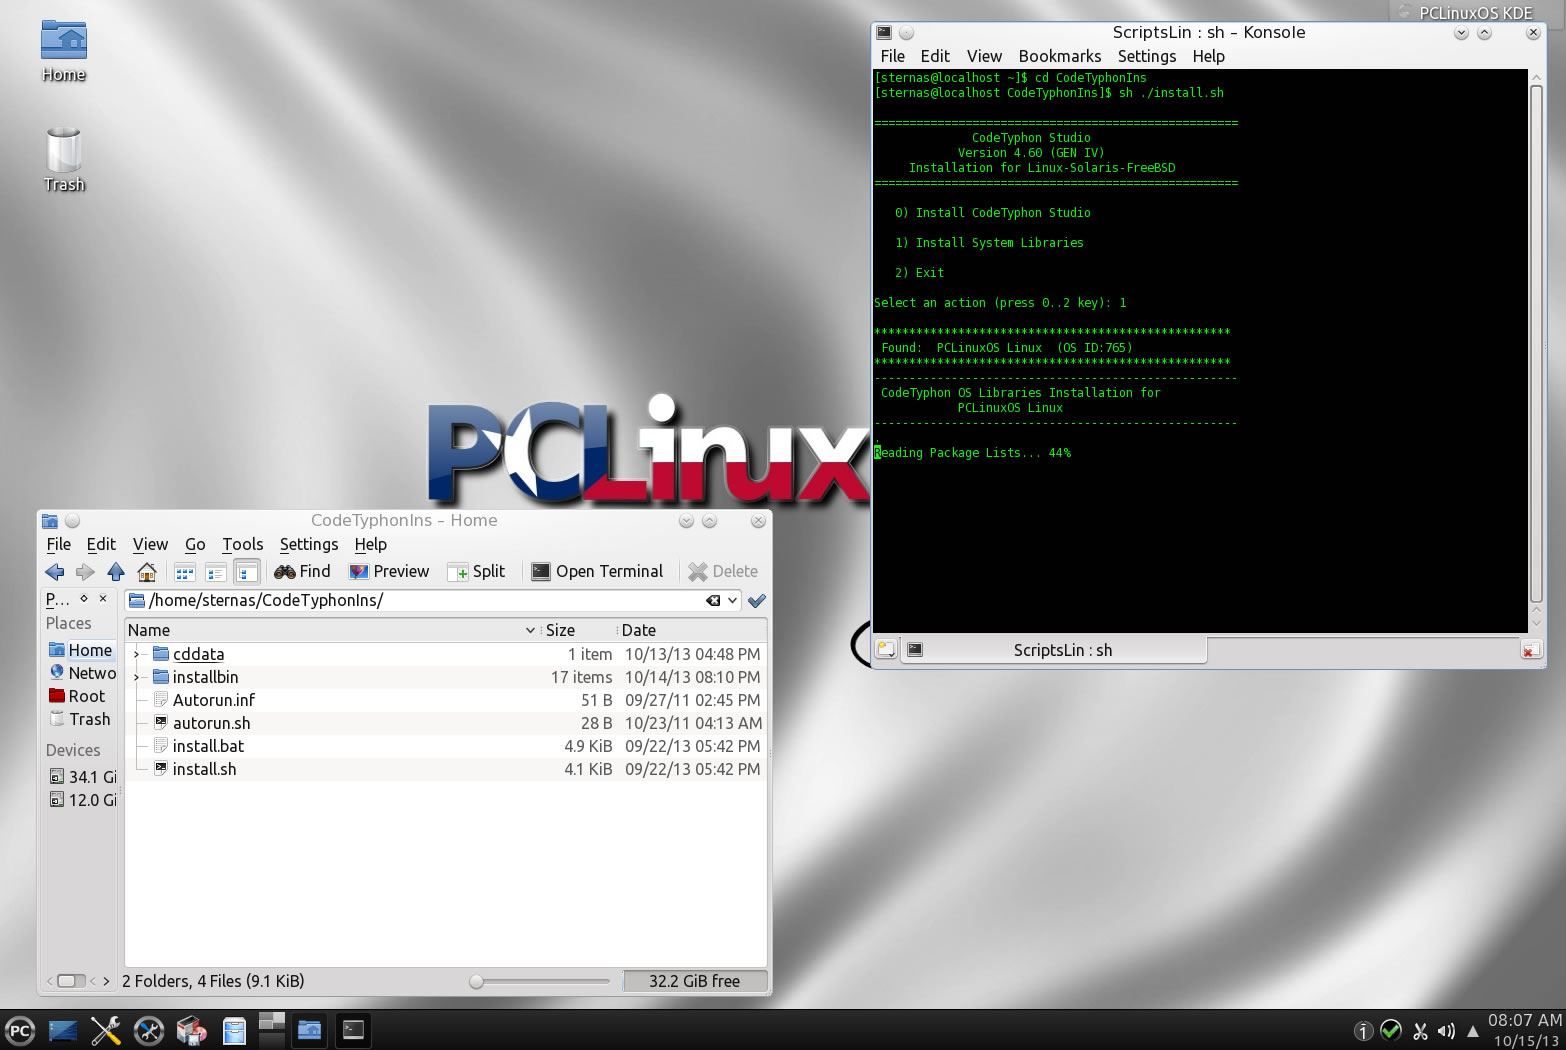Select the install.bat file
The image size is (1566, 1050).
pyautogui.click(x=208, y=746)
